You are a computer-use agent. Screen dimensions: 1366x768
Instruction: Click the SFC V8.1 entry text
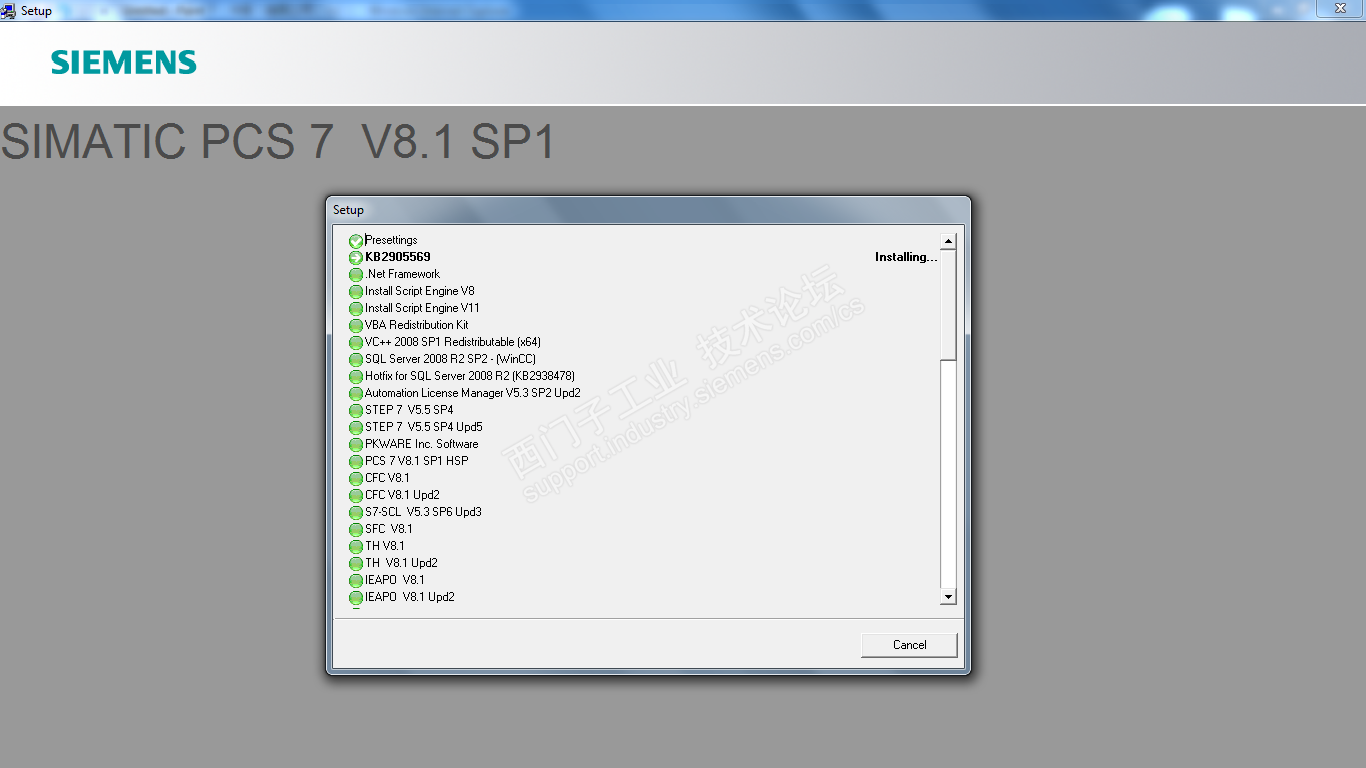(389, 529)
